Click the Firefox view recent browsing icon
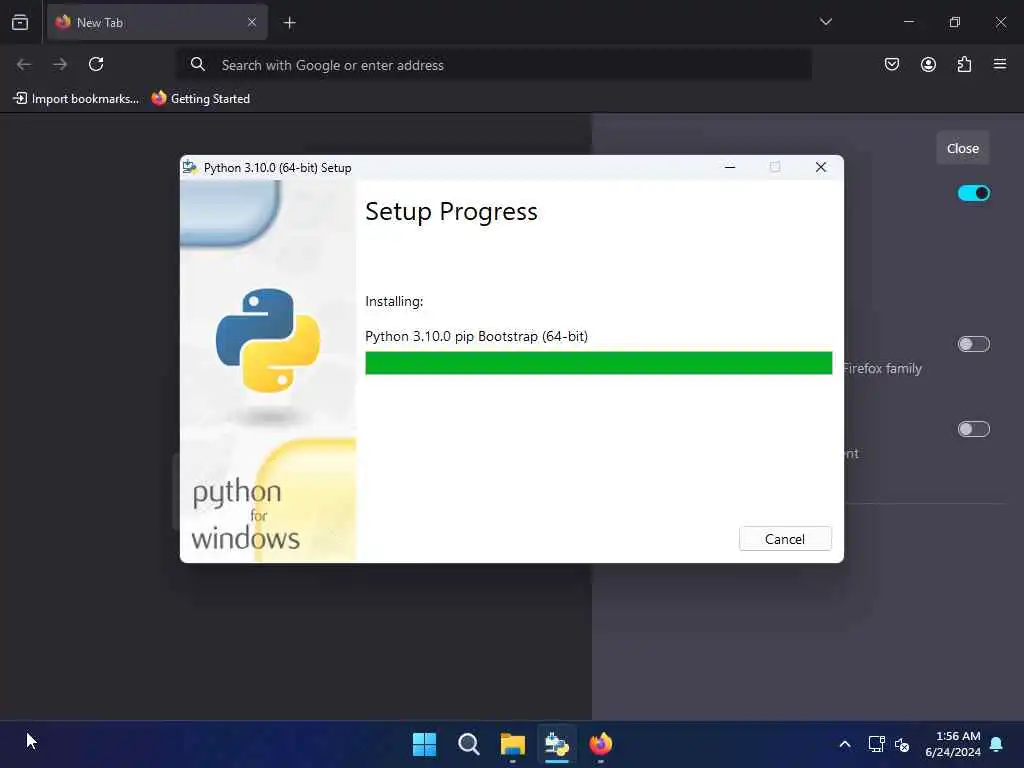This screenshot has width=1024, height=768. point(20,22)
